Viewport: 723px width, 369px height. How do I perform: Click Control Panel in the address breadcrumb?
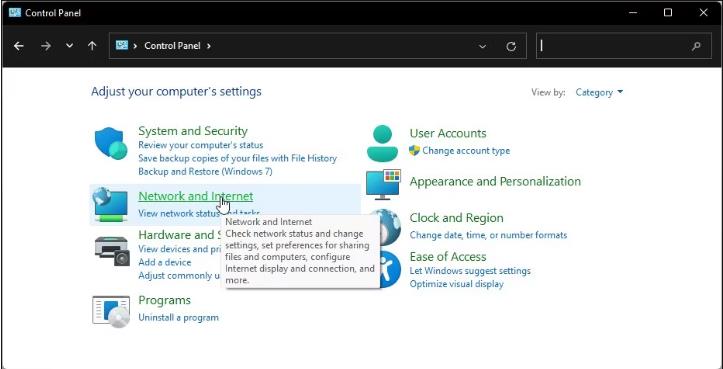coord(172,46)
